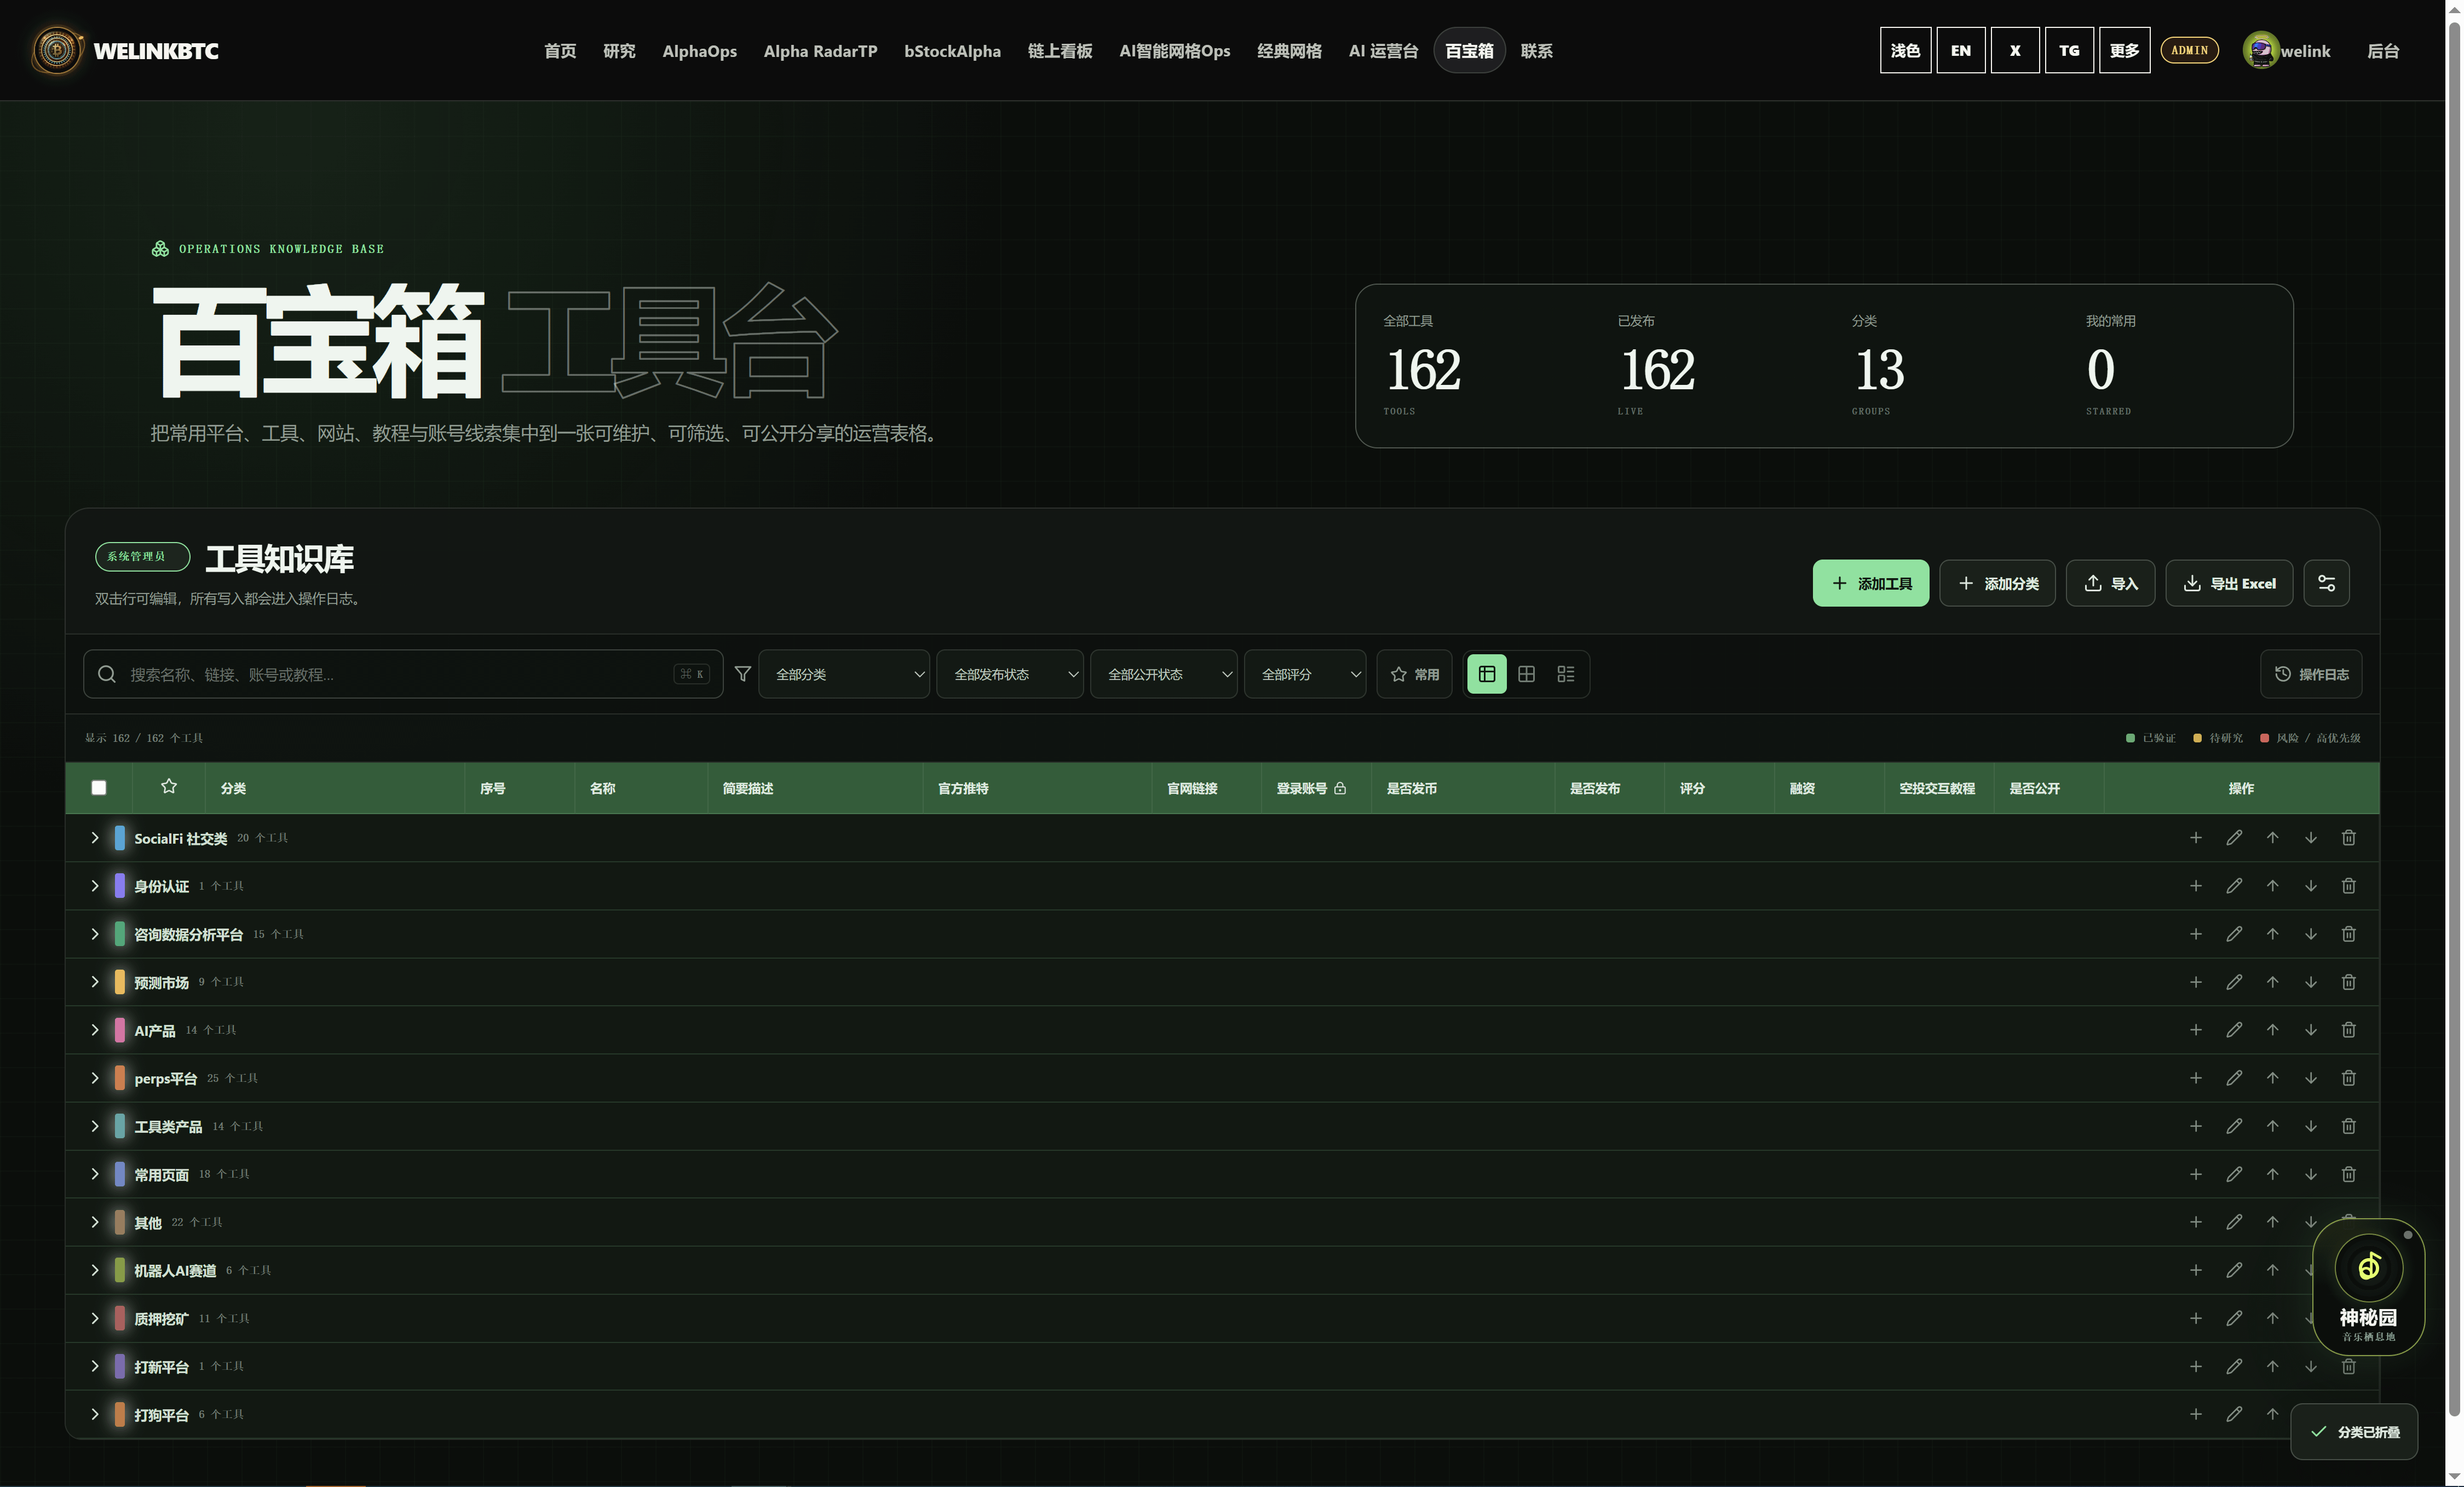Open Alpha RadarTP nav item
This screenshot has height=1487, width=2464.
pyautogui.click(x=820, y=50)
